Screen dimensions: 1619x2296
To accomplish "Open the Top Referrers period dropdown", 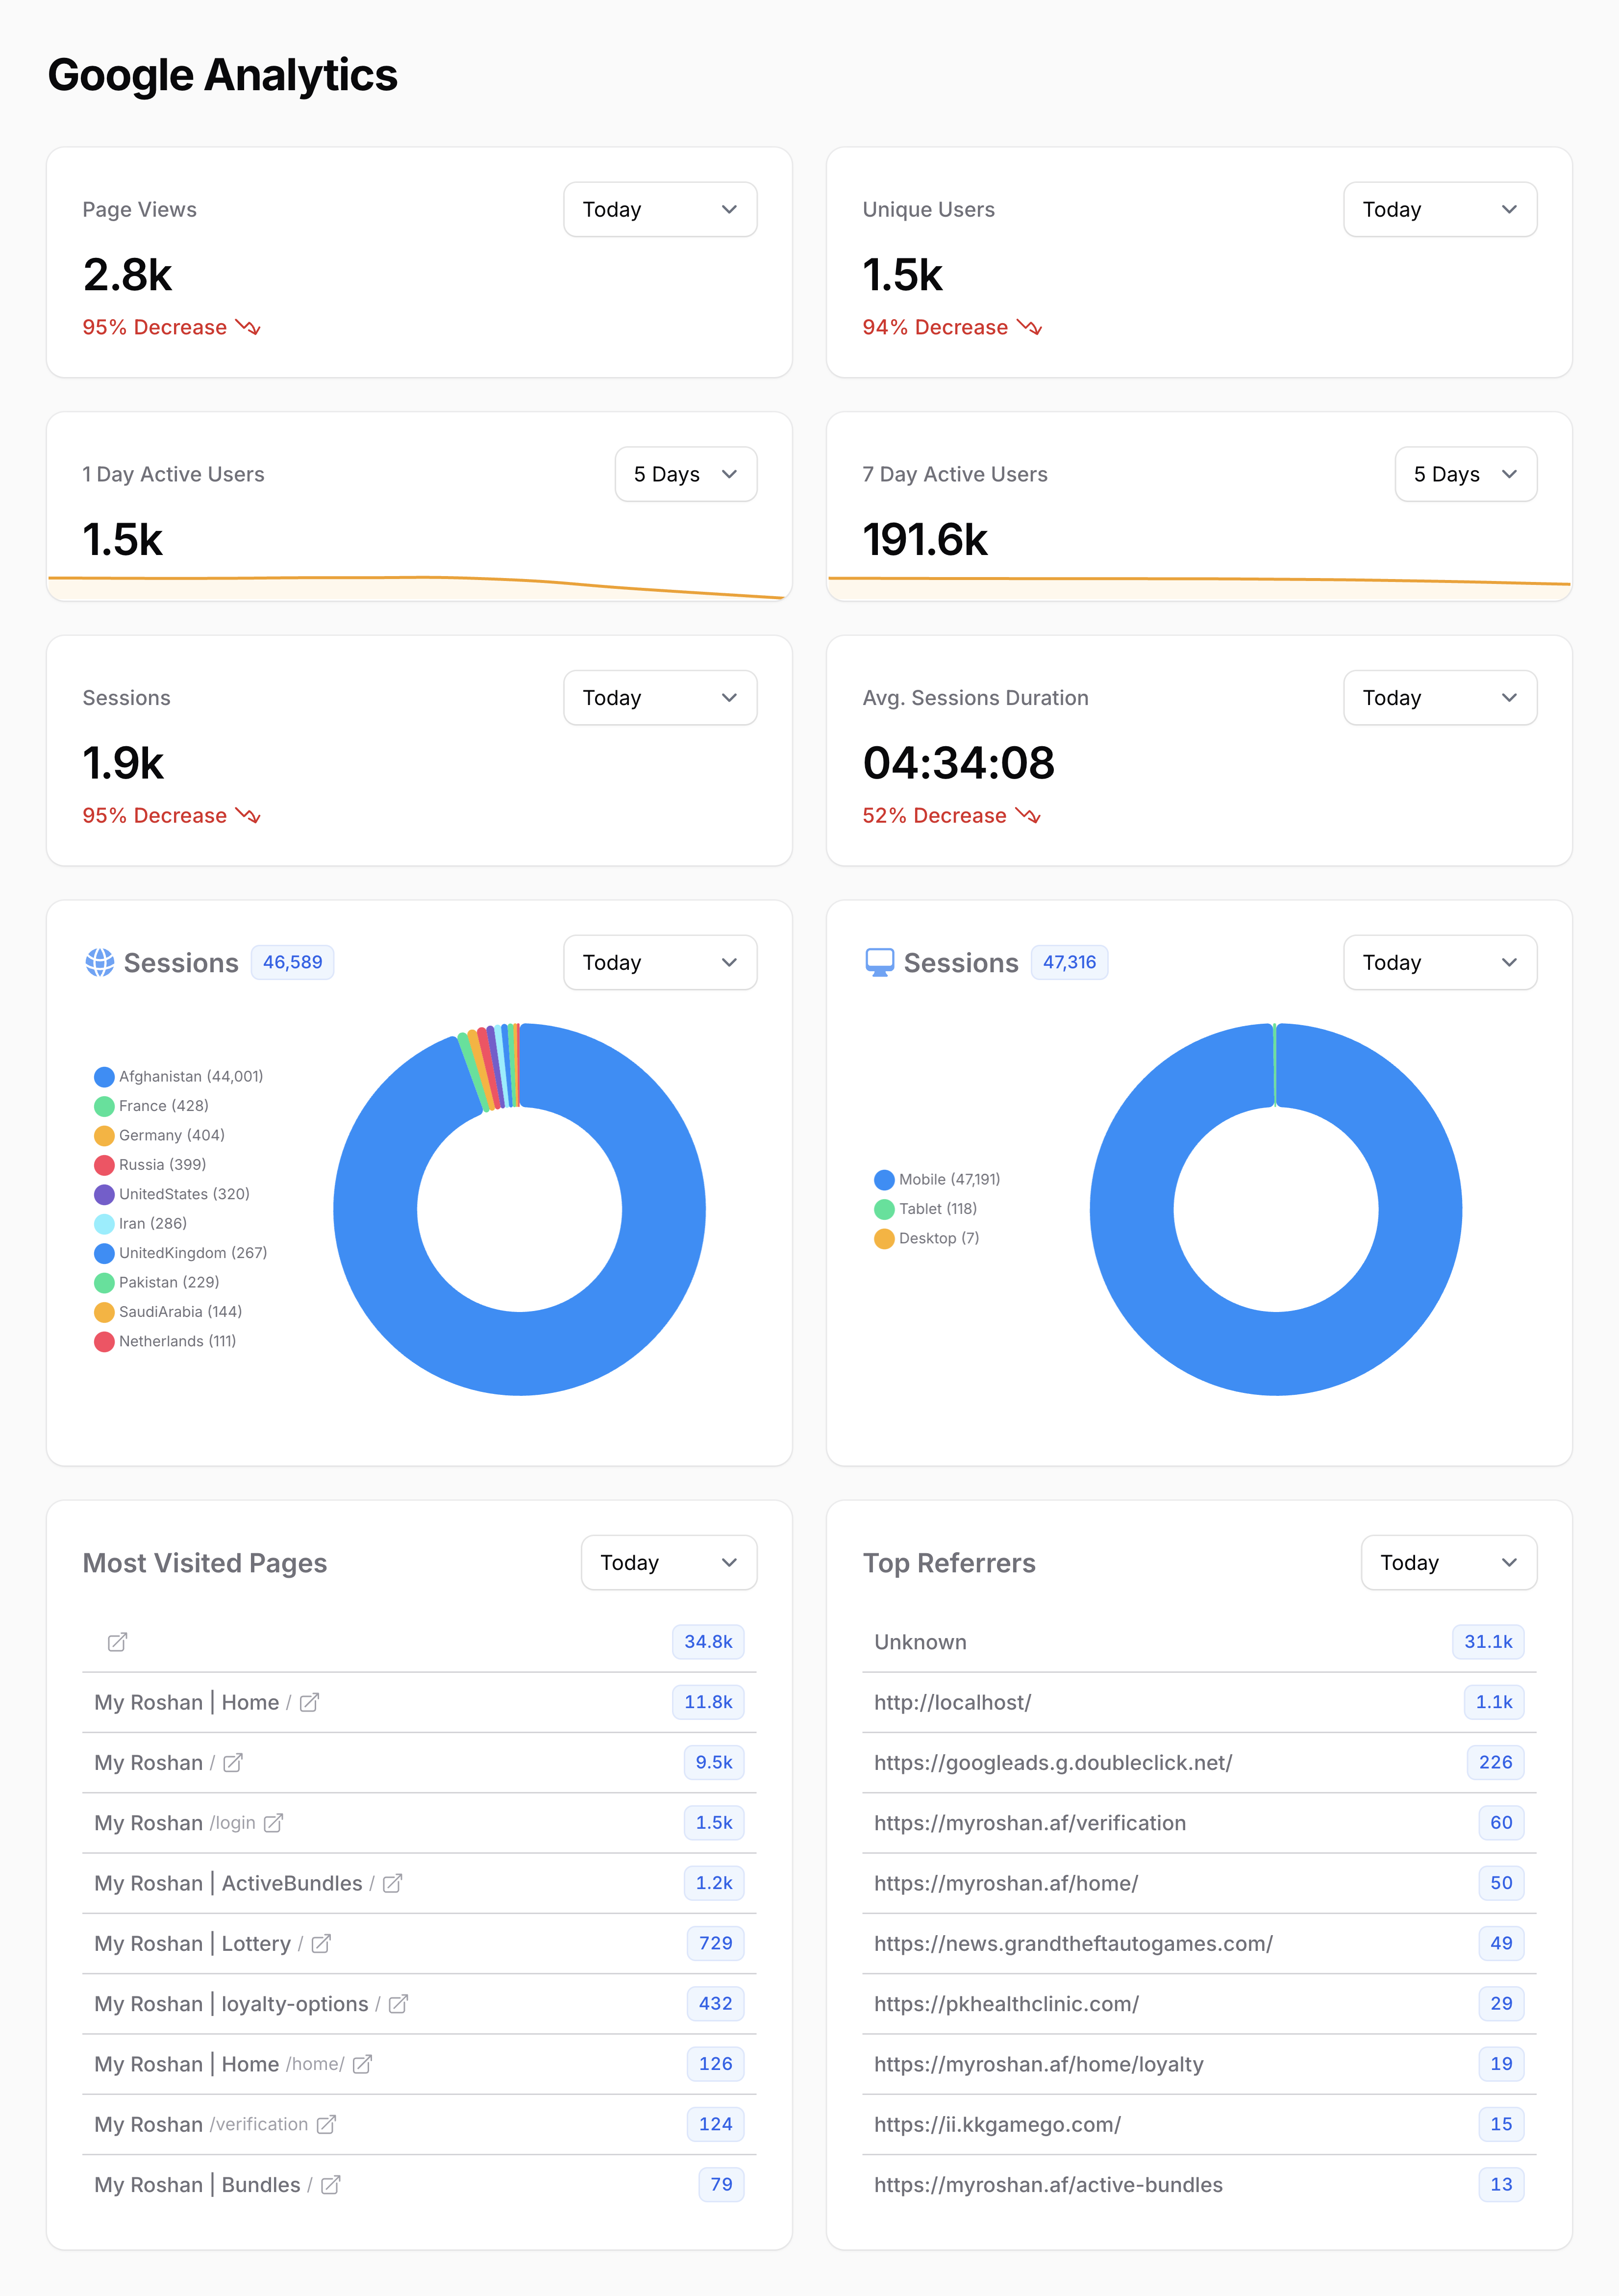I will coord(1448,1562).
